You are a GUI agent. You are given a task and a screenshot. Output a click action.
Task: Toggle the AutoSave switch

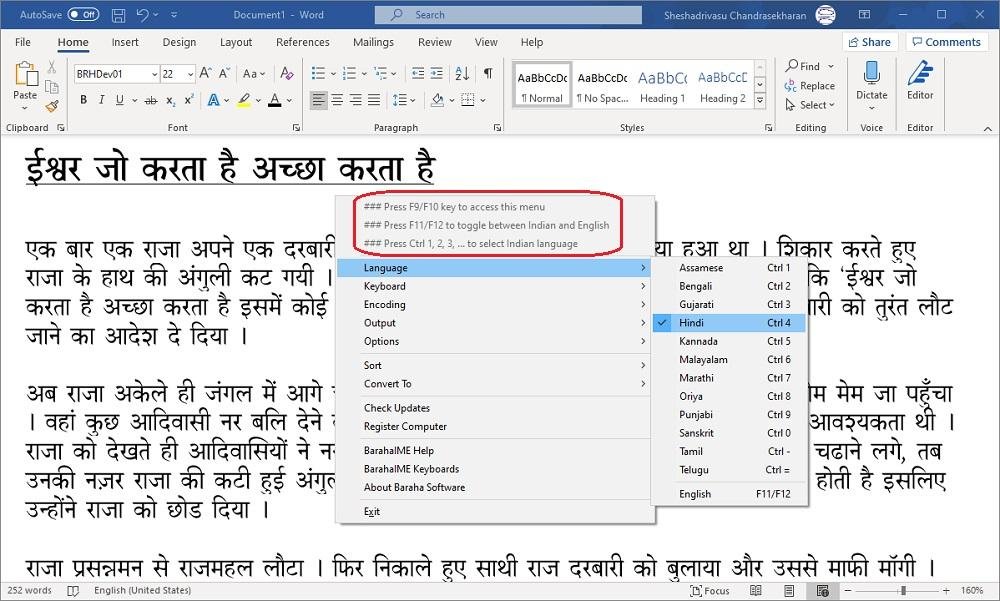coord(83,15)
